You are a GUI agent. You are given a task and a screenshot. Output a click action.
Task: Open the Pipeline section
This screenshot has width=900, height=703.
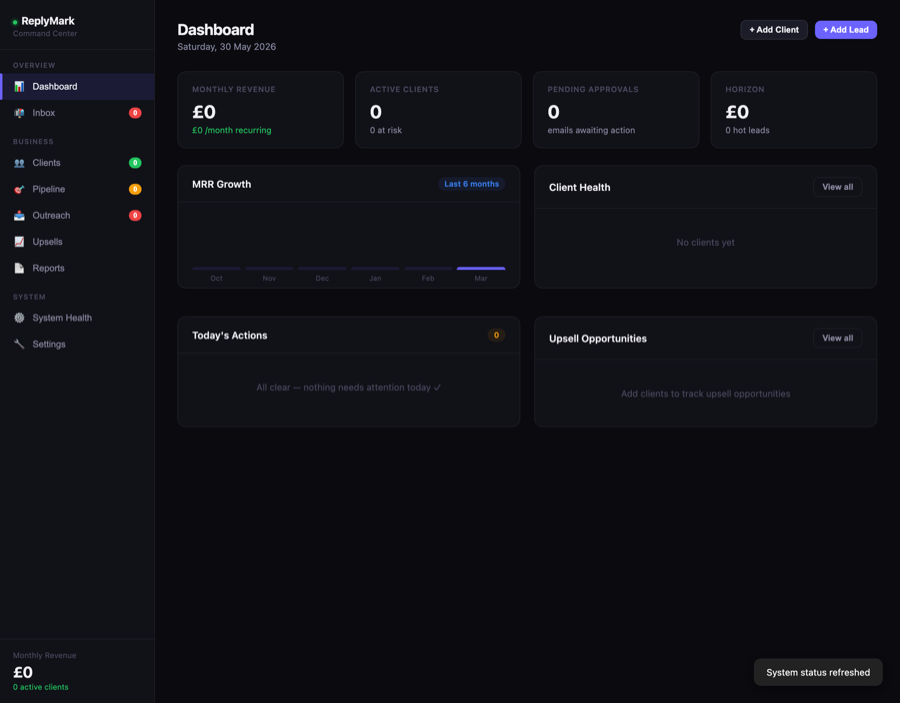point(77,189)
